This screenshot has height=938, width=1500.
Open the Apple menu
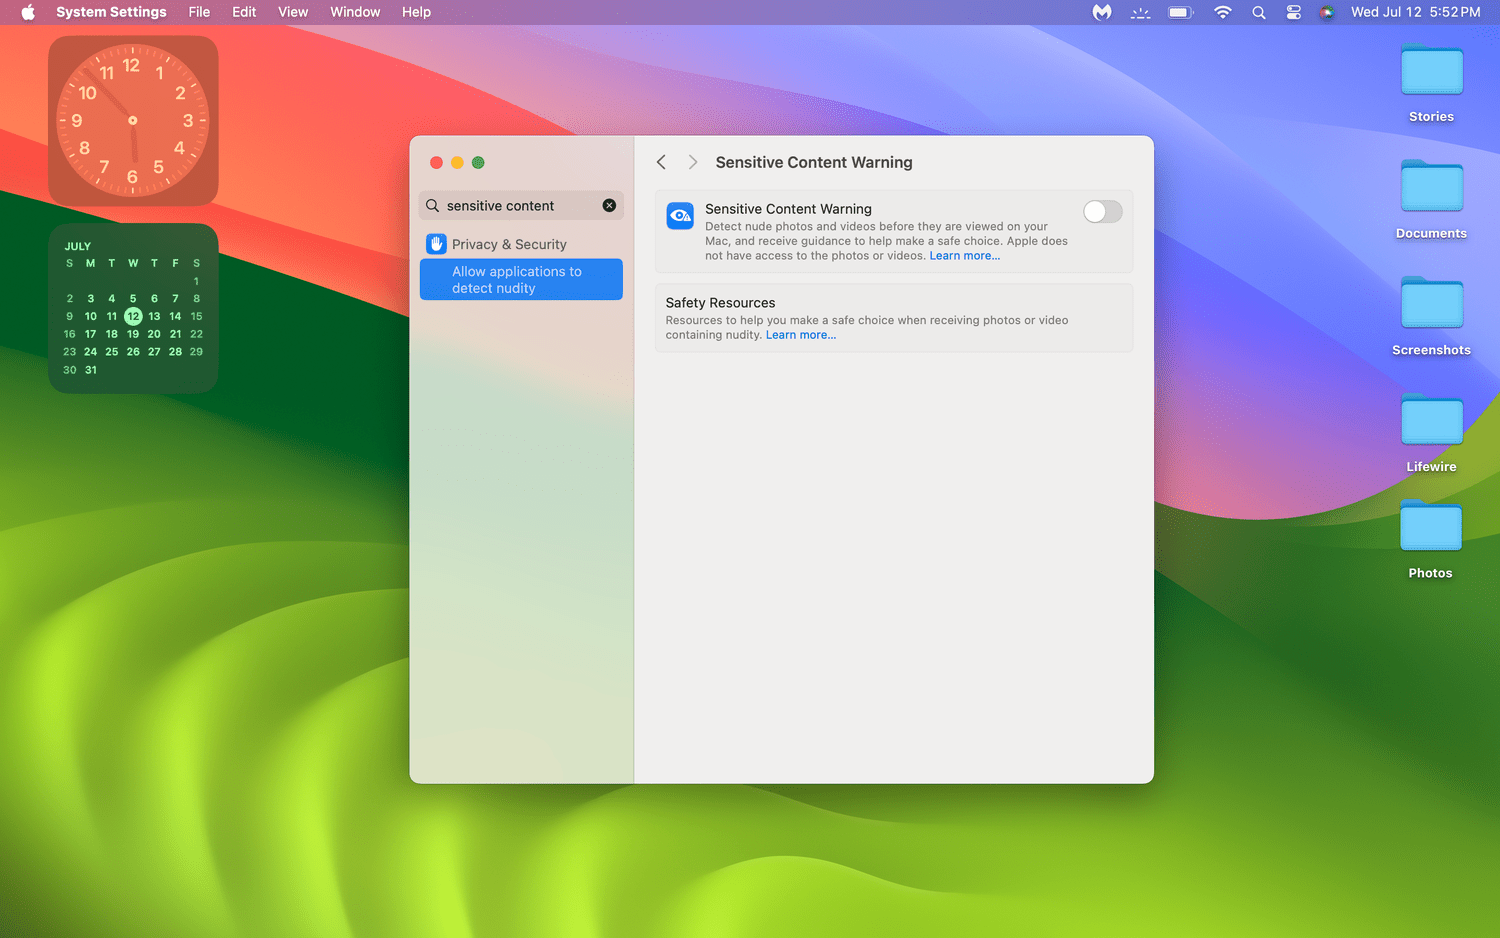pyautogui.click(x=26, y=12)
